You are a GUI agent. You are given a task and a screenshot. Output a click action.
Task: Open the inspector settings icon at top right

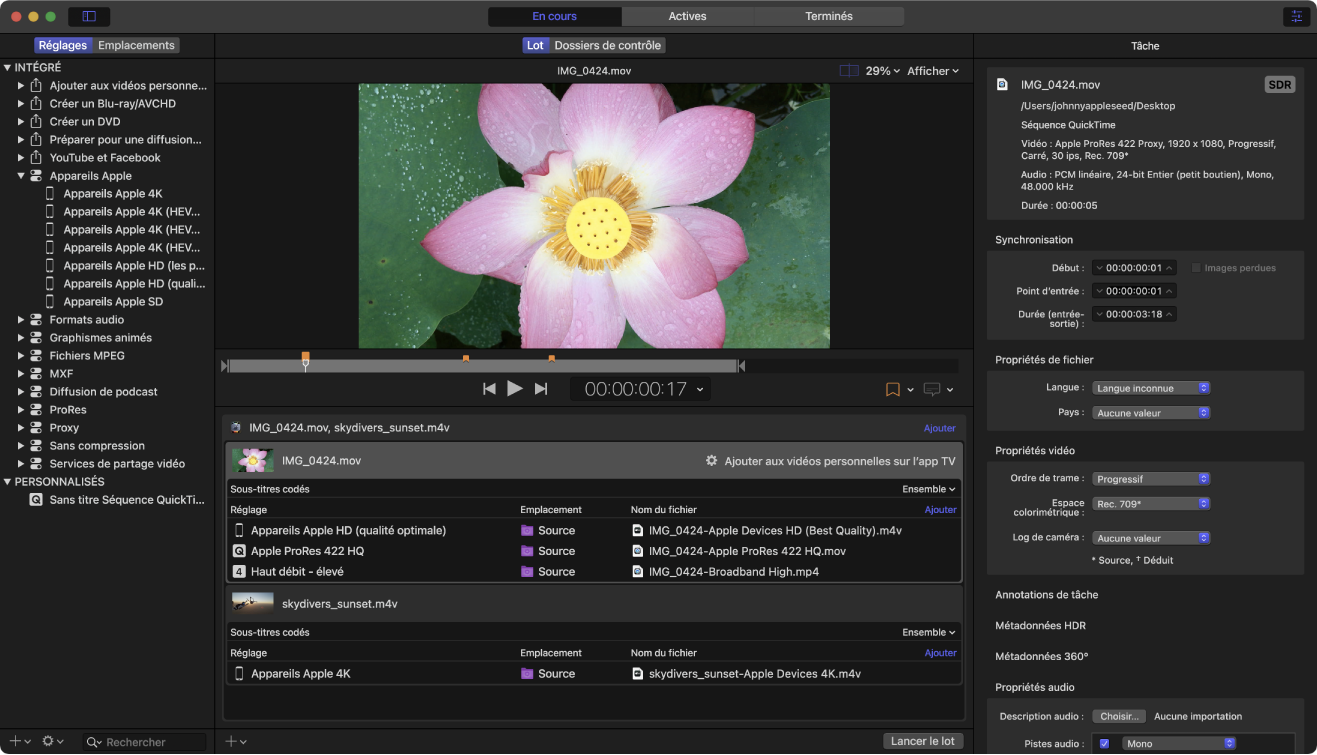(x=1297, y=17)
